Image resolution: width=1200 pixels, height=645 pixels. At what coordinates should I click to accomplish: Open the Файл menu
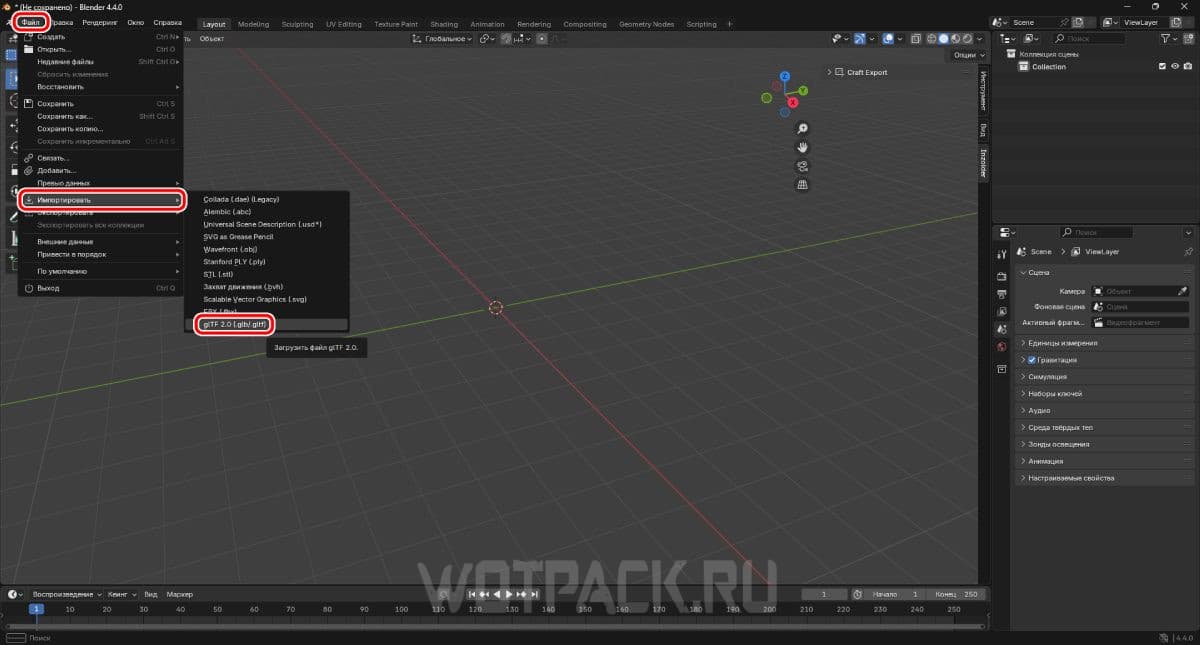point(31,22)
